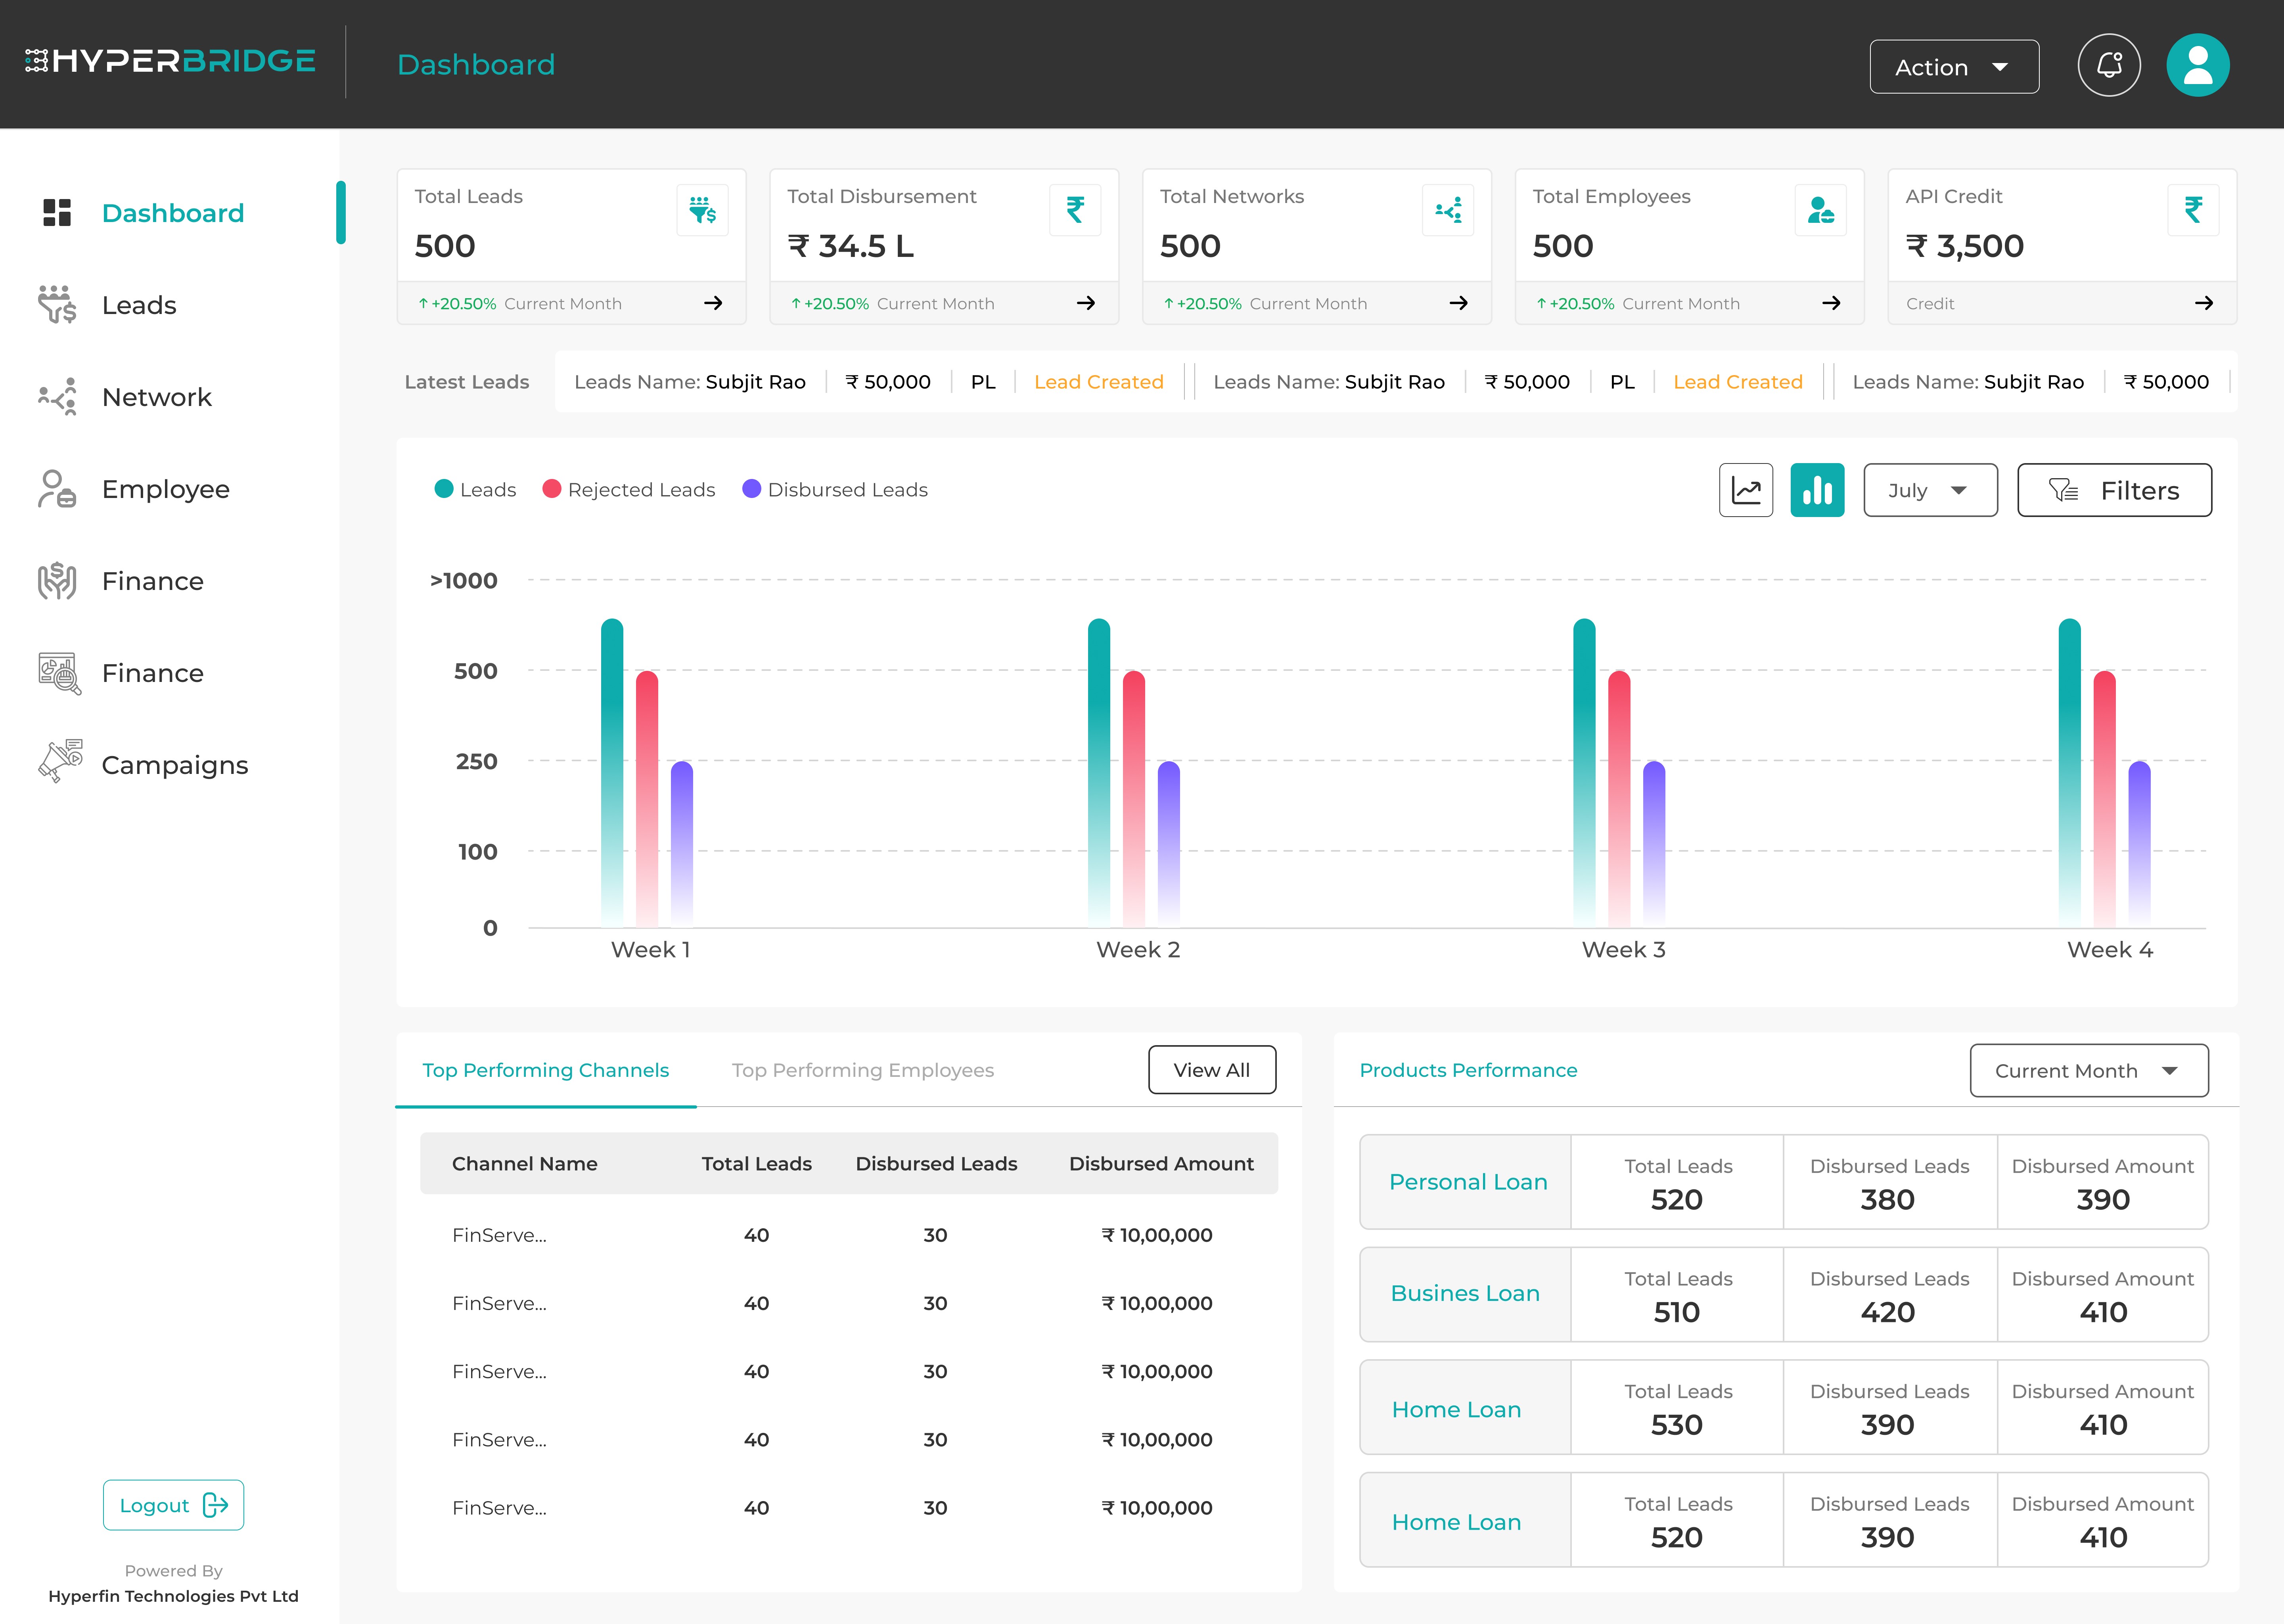Open the Network section icon
The width and height of the screenshot is (2284, 1624).
pos(58,396)
